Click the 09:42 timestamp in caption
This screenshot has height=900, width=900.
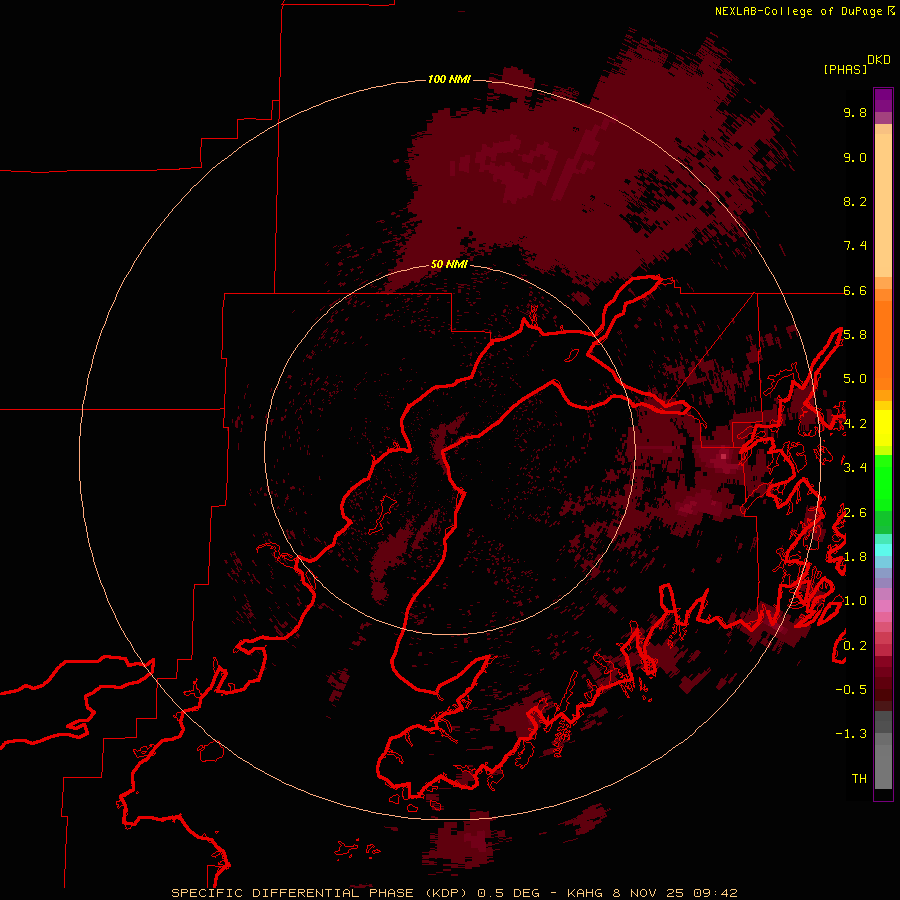(x=715, y=893)
